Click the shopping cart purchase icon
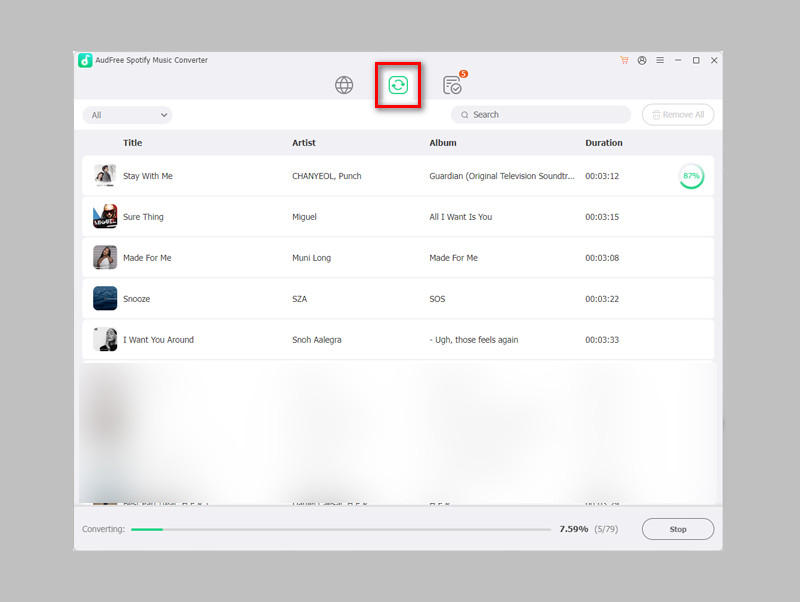 click(x=624, y=60)
